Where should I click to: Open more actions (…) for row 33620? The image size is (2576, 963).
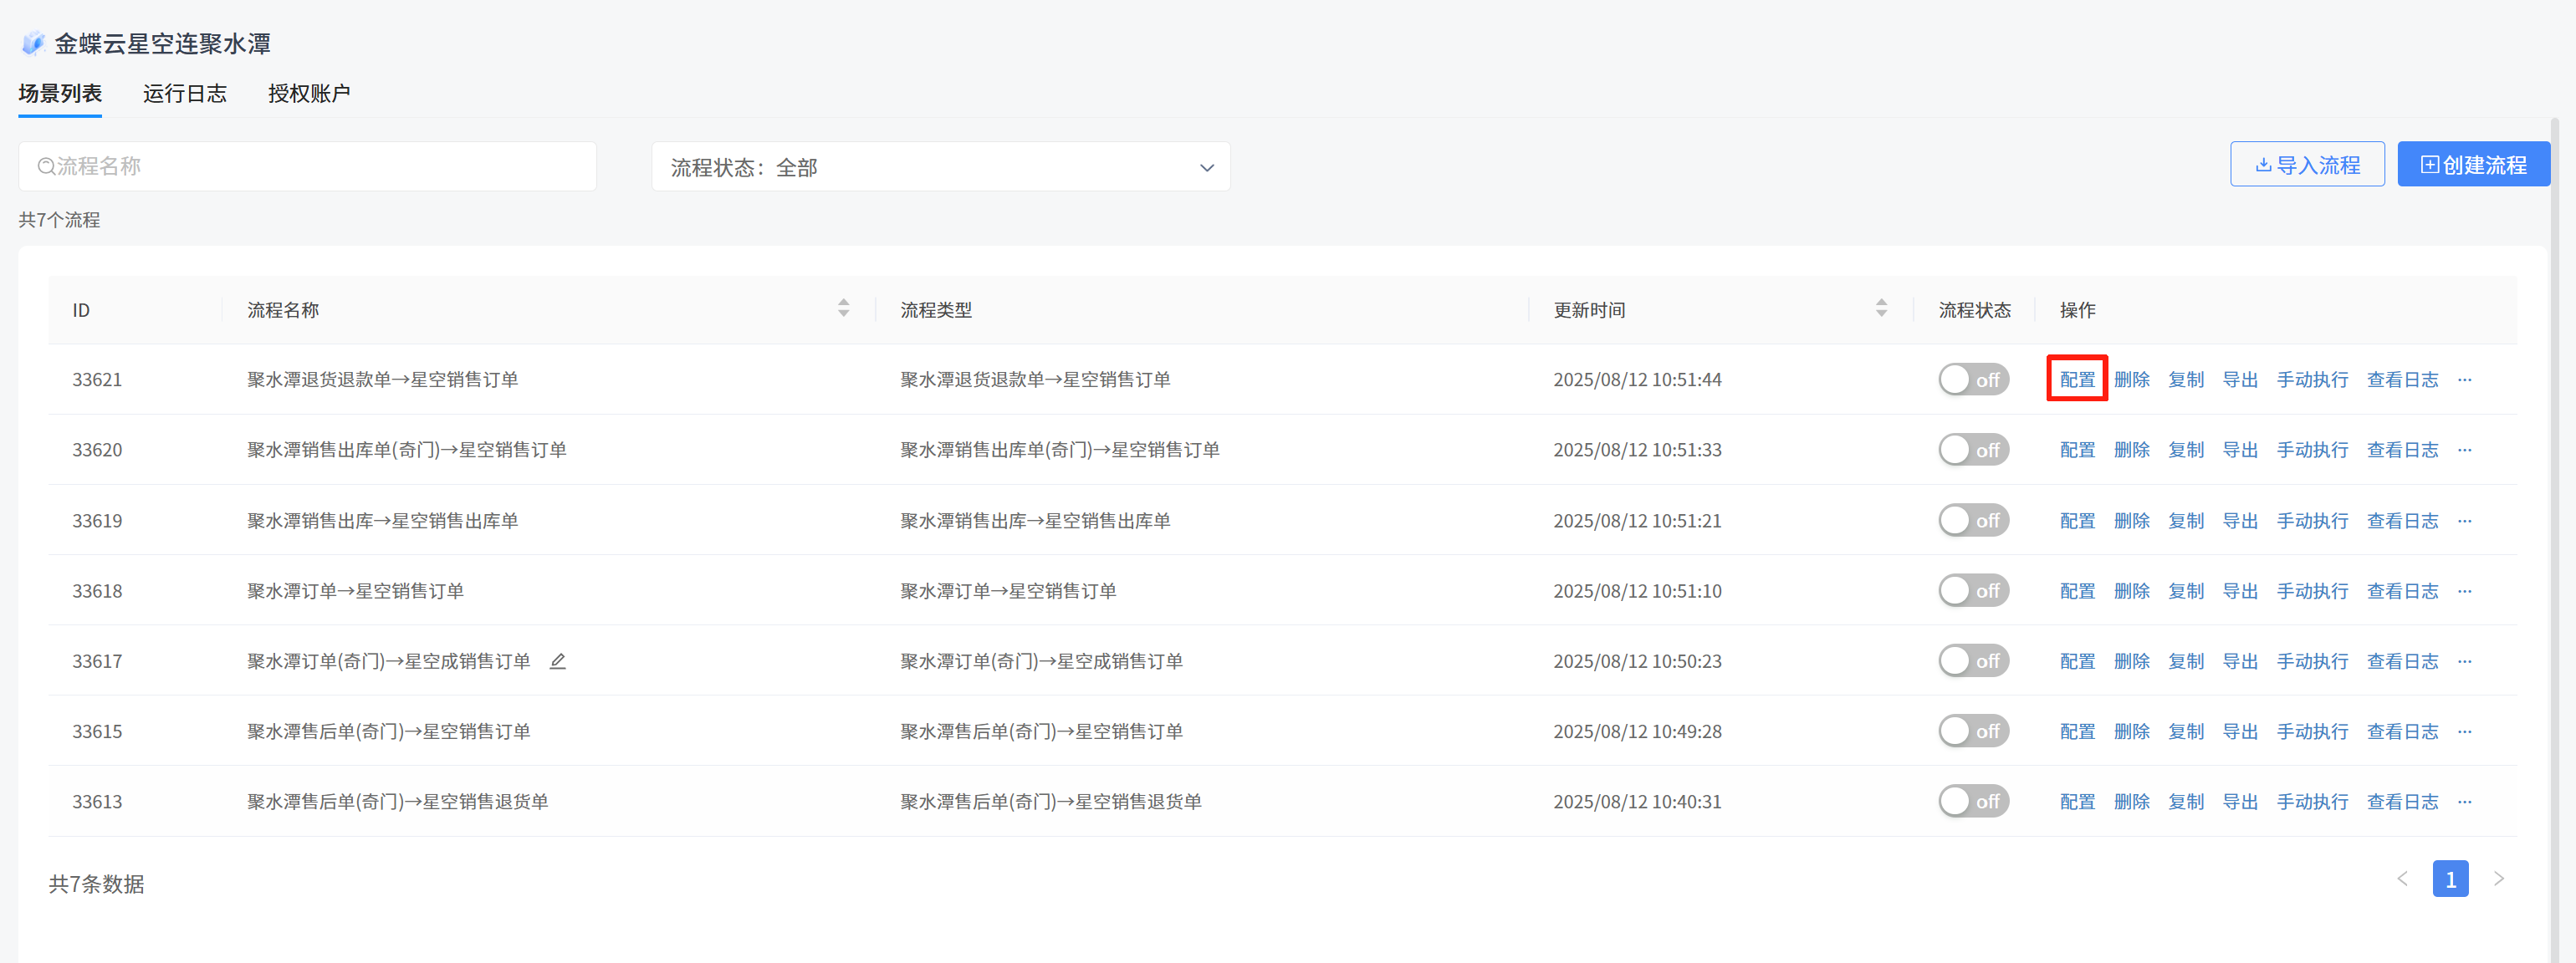point(2465,450)
